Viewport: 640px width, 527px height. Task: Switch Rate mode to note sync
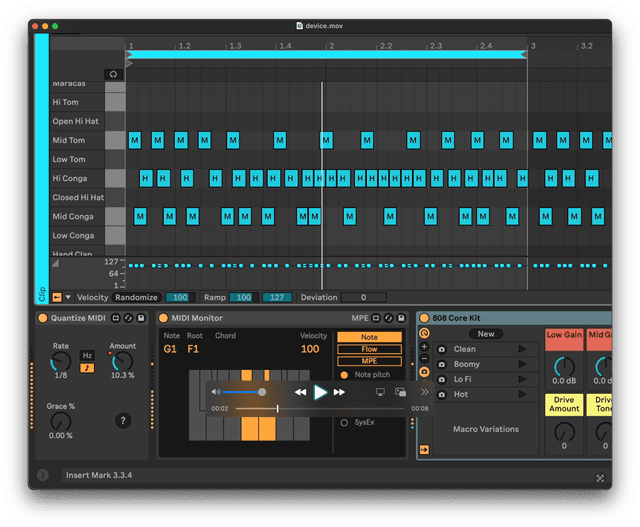point(87,368)
